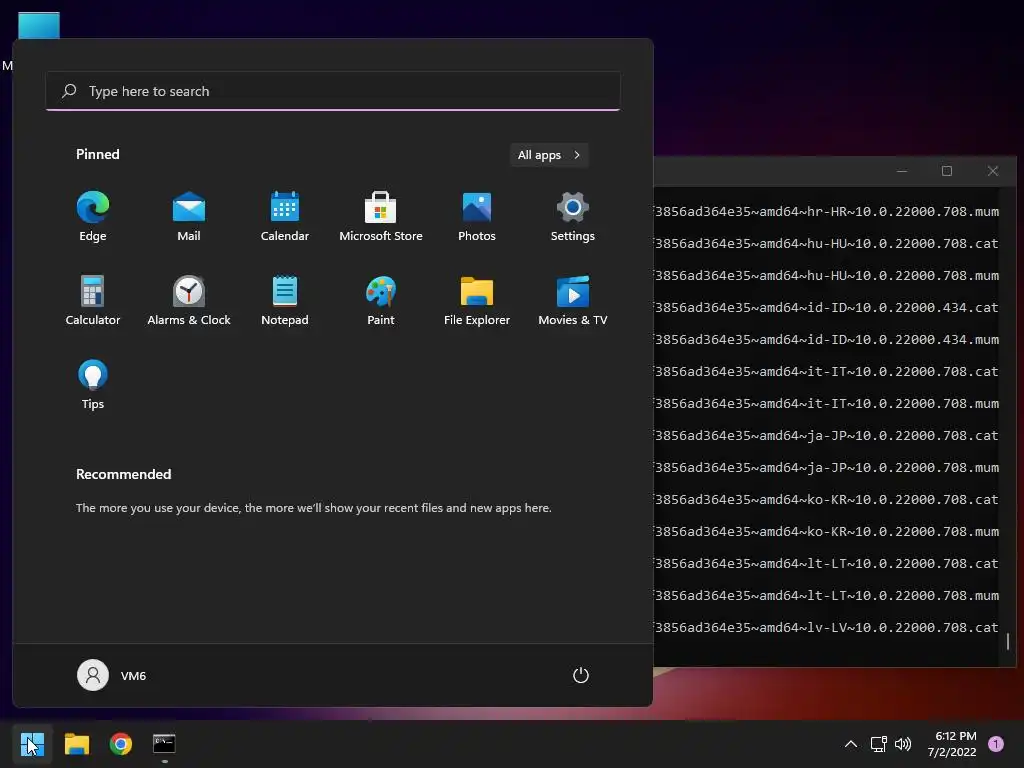Viewport: 1024px width, 768px height.
Task: Open the Calendar app
Action: (x=285, y=217)
